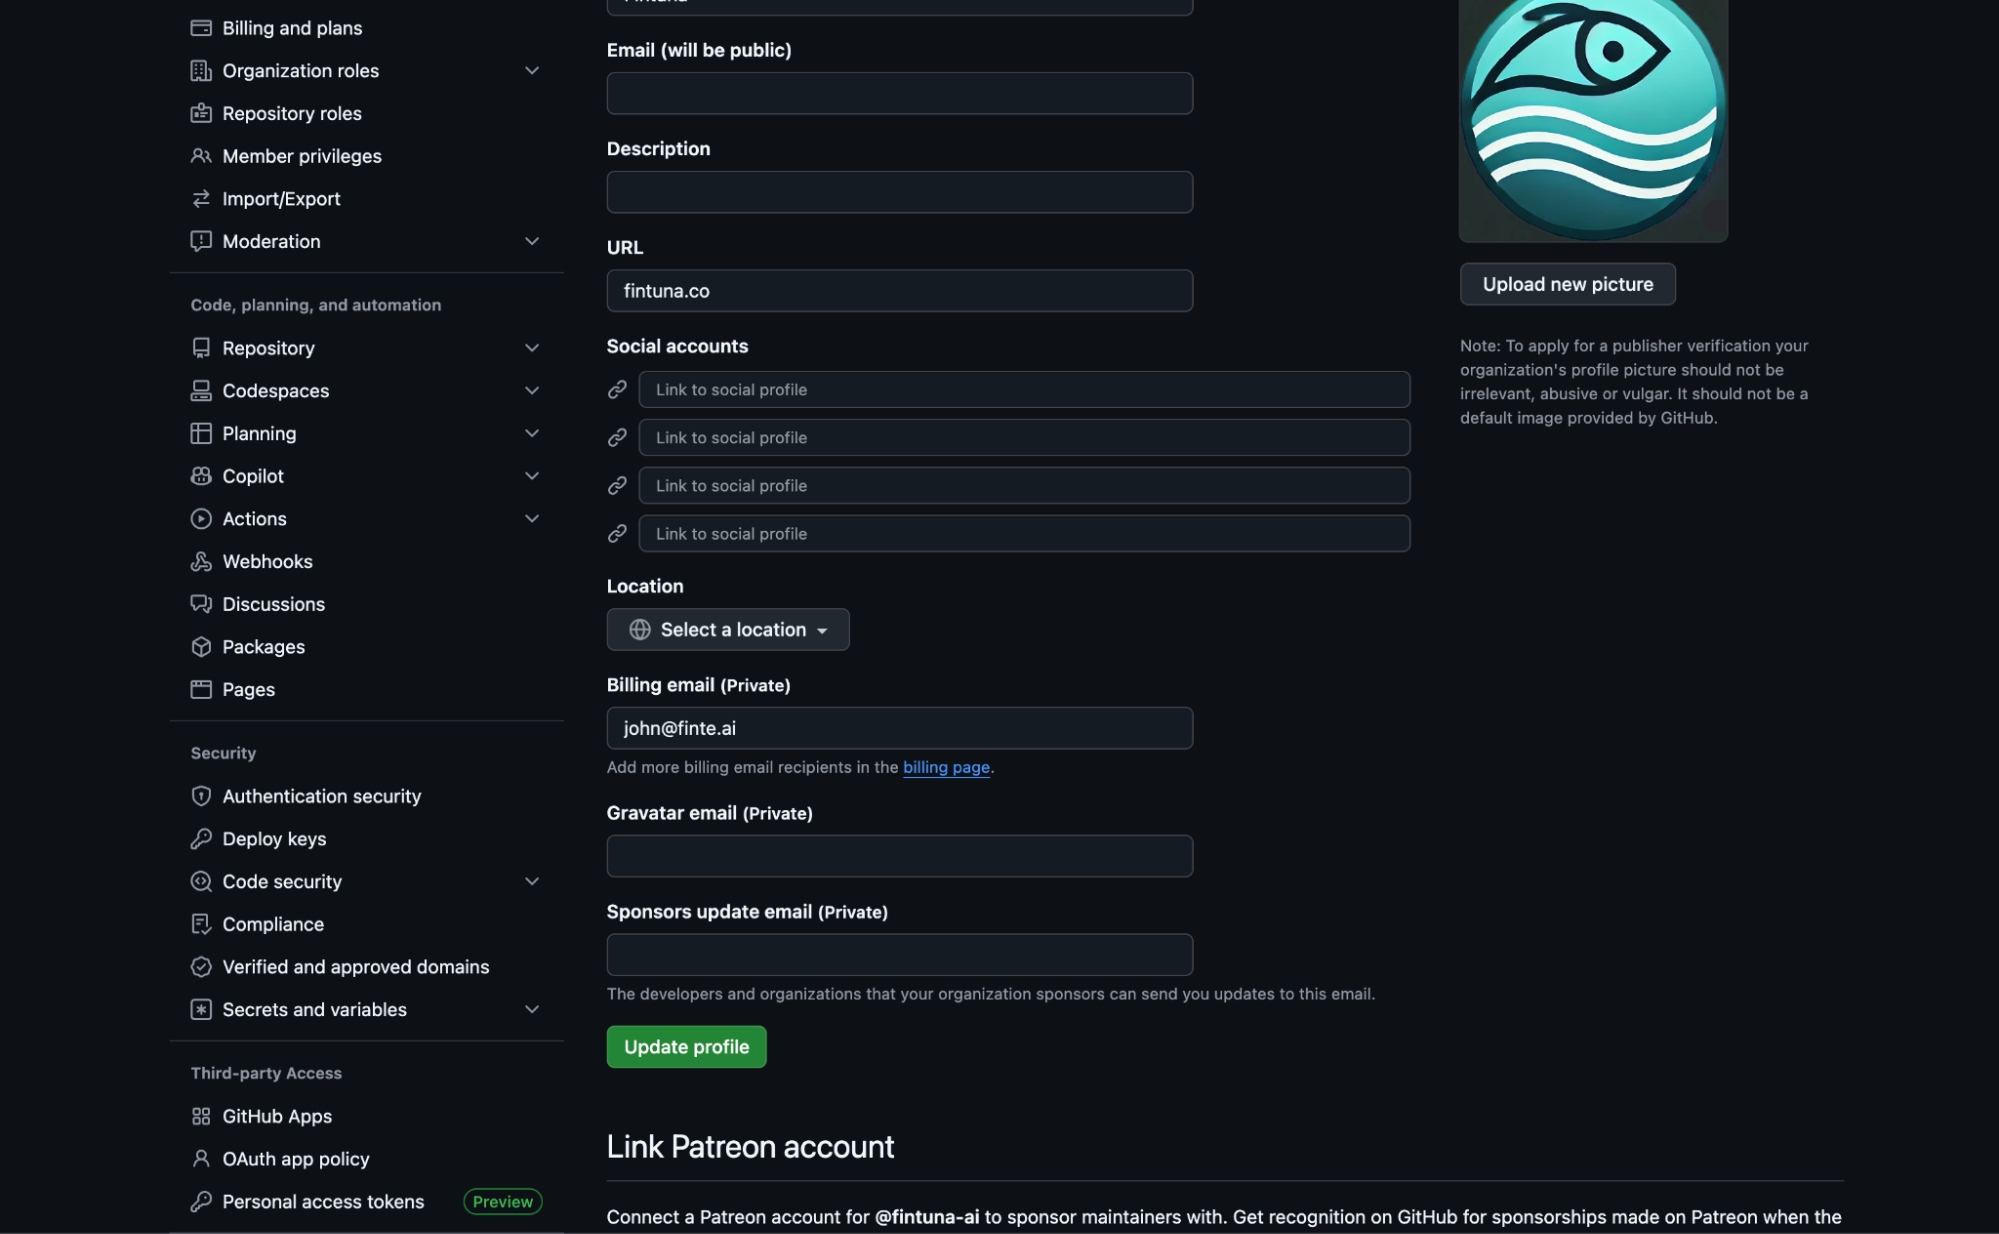Click the Pages browser icon

pyautogui.click(x=201, y=689)
